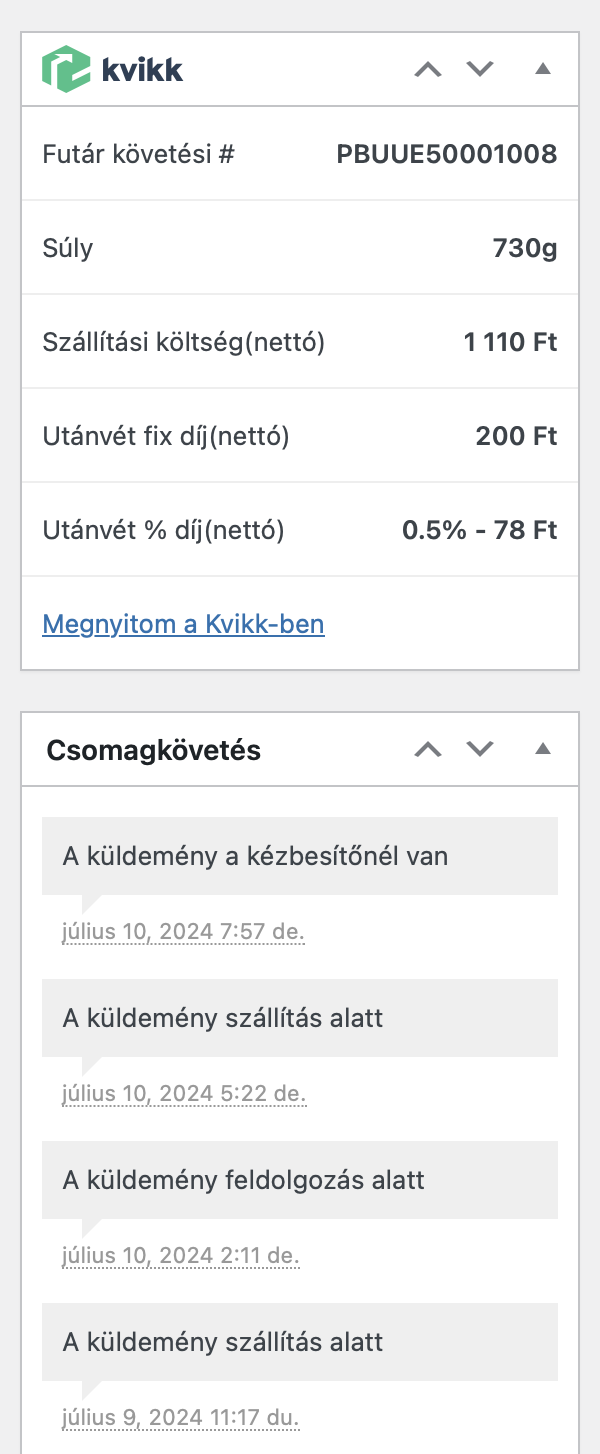
Task: Click the Súly value 730g
Action: coord(525,248)
